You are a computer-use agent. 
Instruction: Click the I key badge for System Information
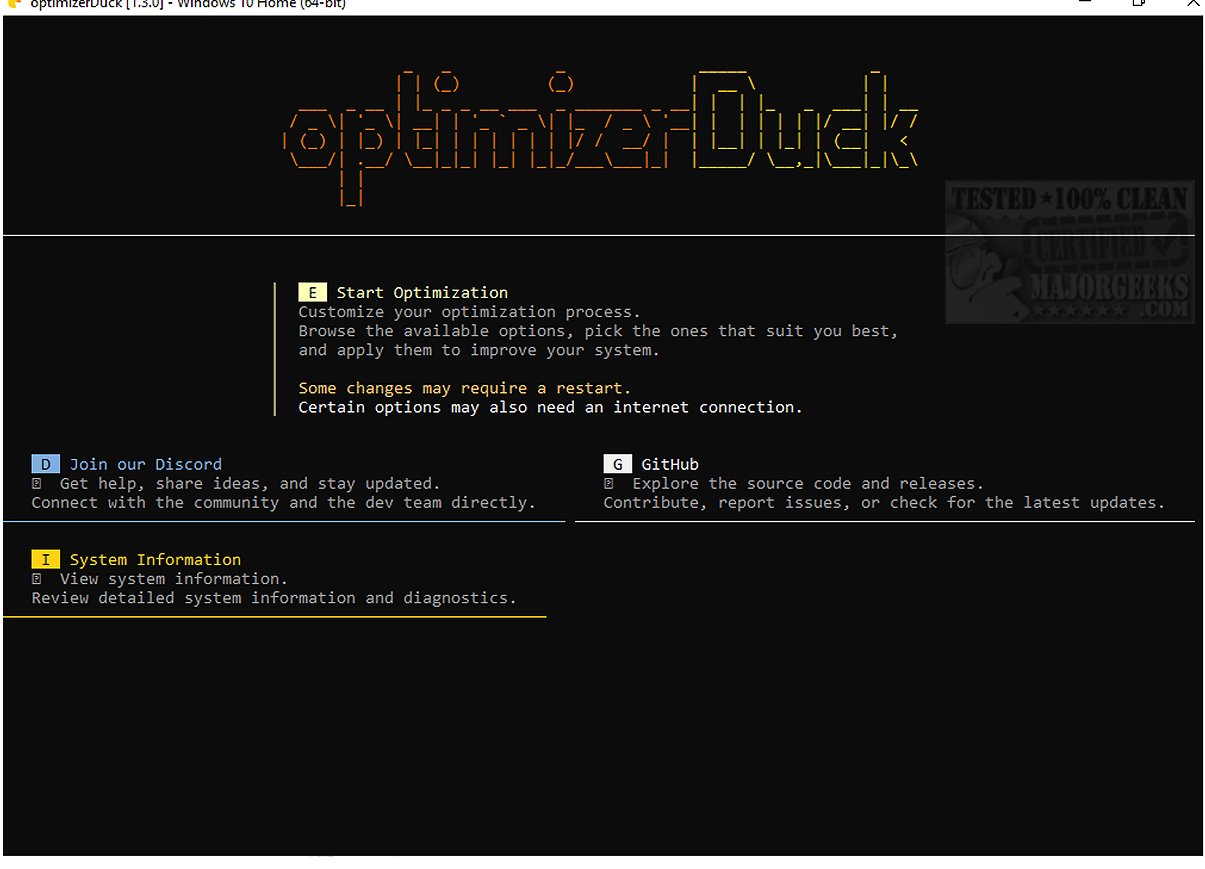pyautogui.click(x=46, y=559)
